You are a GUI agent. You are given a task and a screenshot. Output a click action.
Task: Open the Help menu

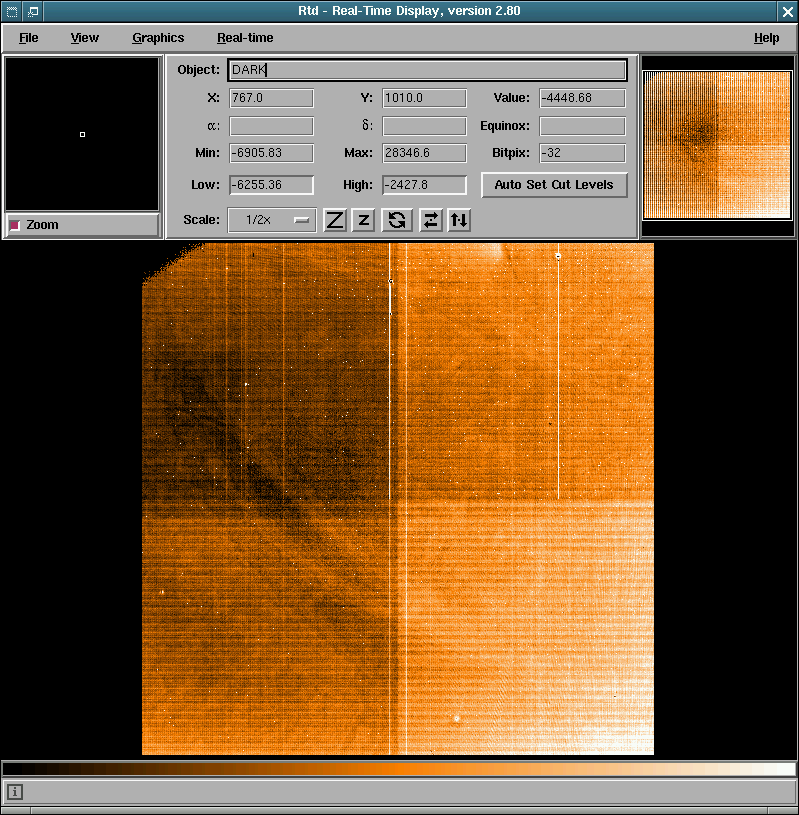point(766,38)
